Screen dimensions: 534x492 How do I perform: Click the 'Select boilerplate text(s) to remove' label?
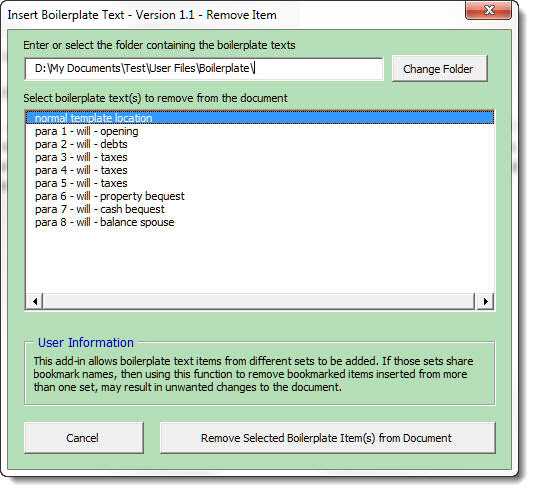click(x=155, y=98)
